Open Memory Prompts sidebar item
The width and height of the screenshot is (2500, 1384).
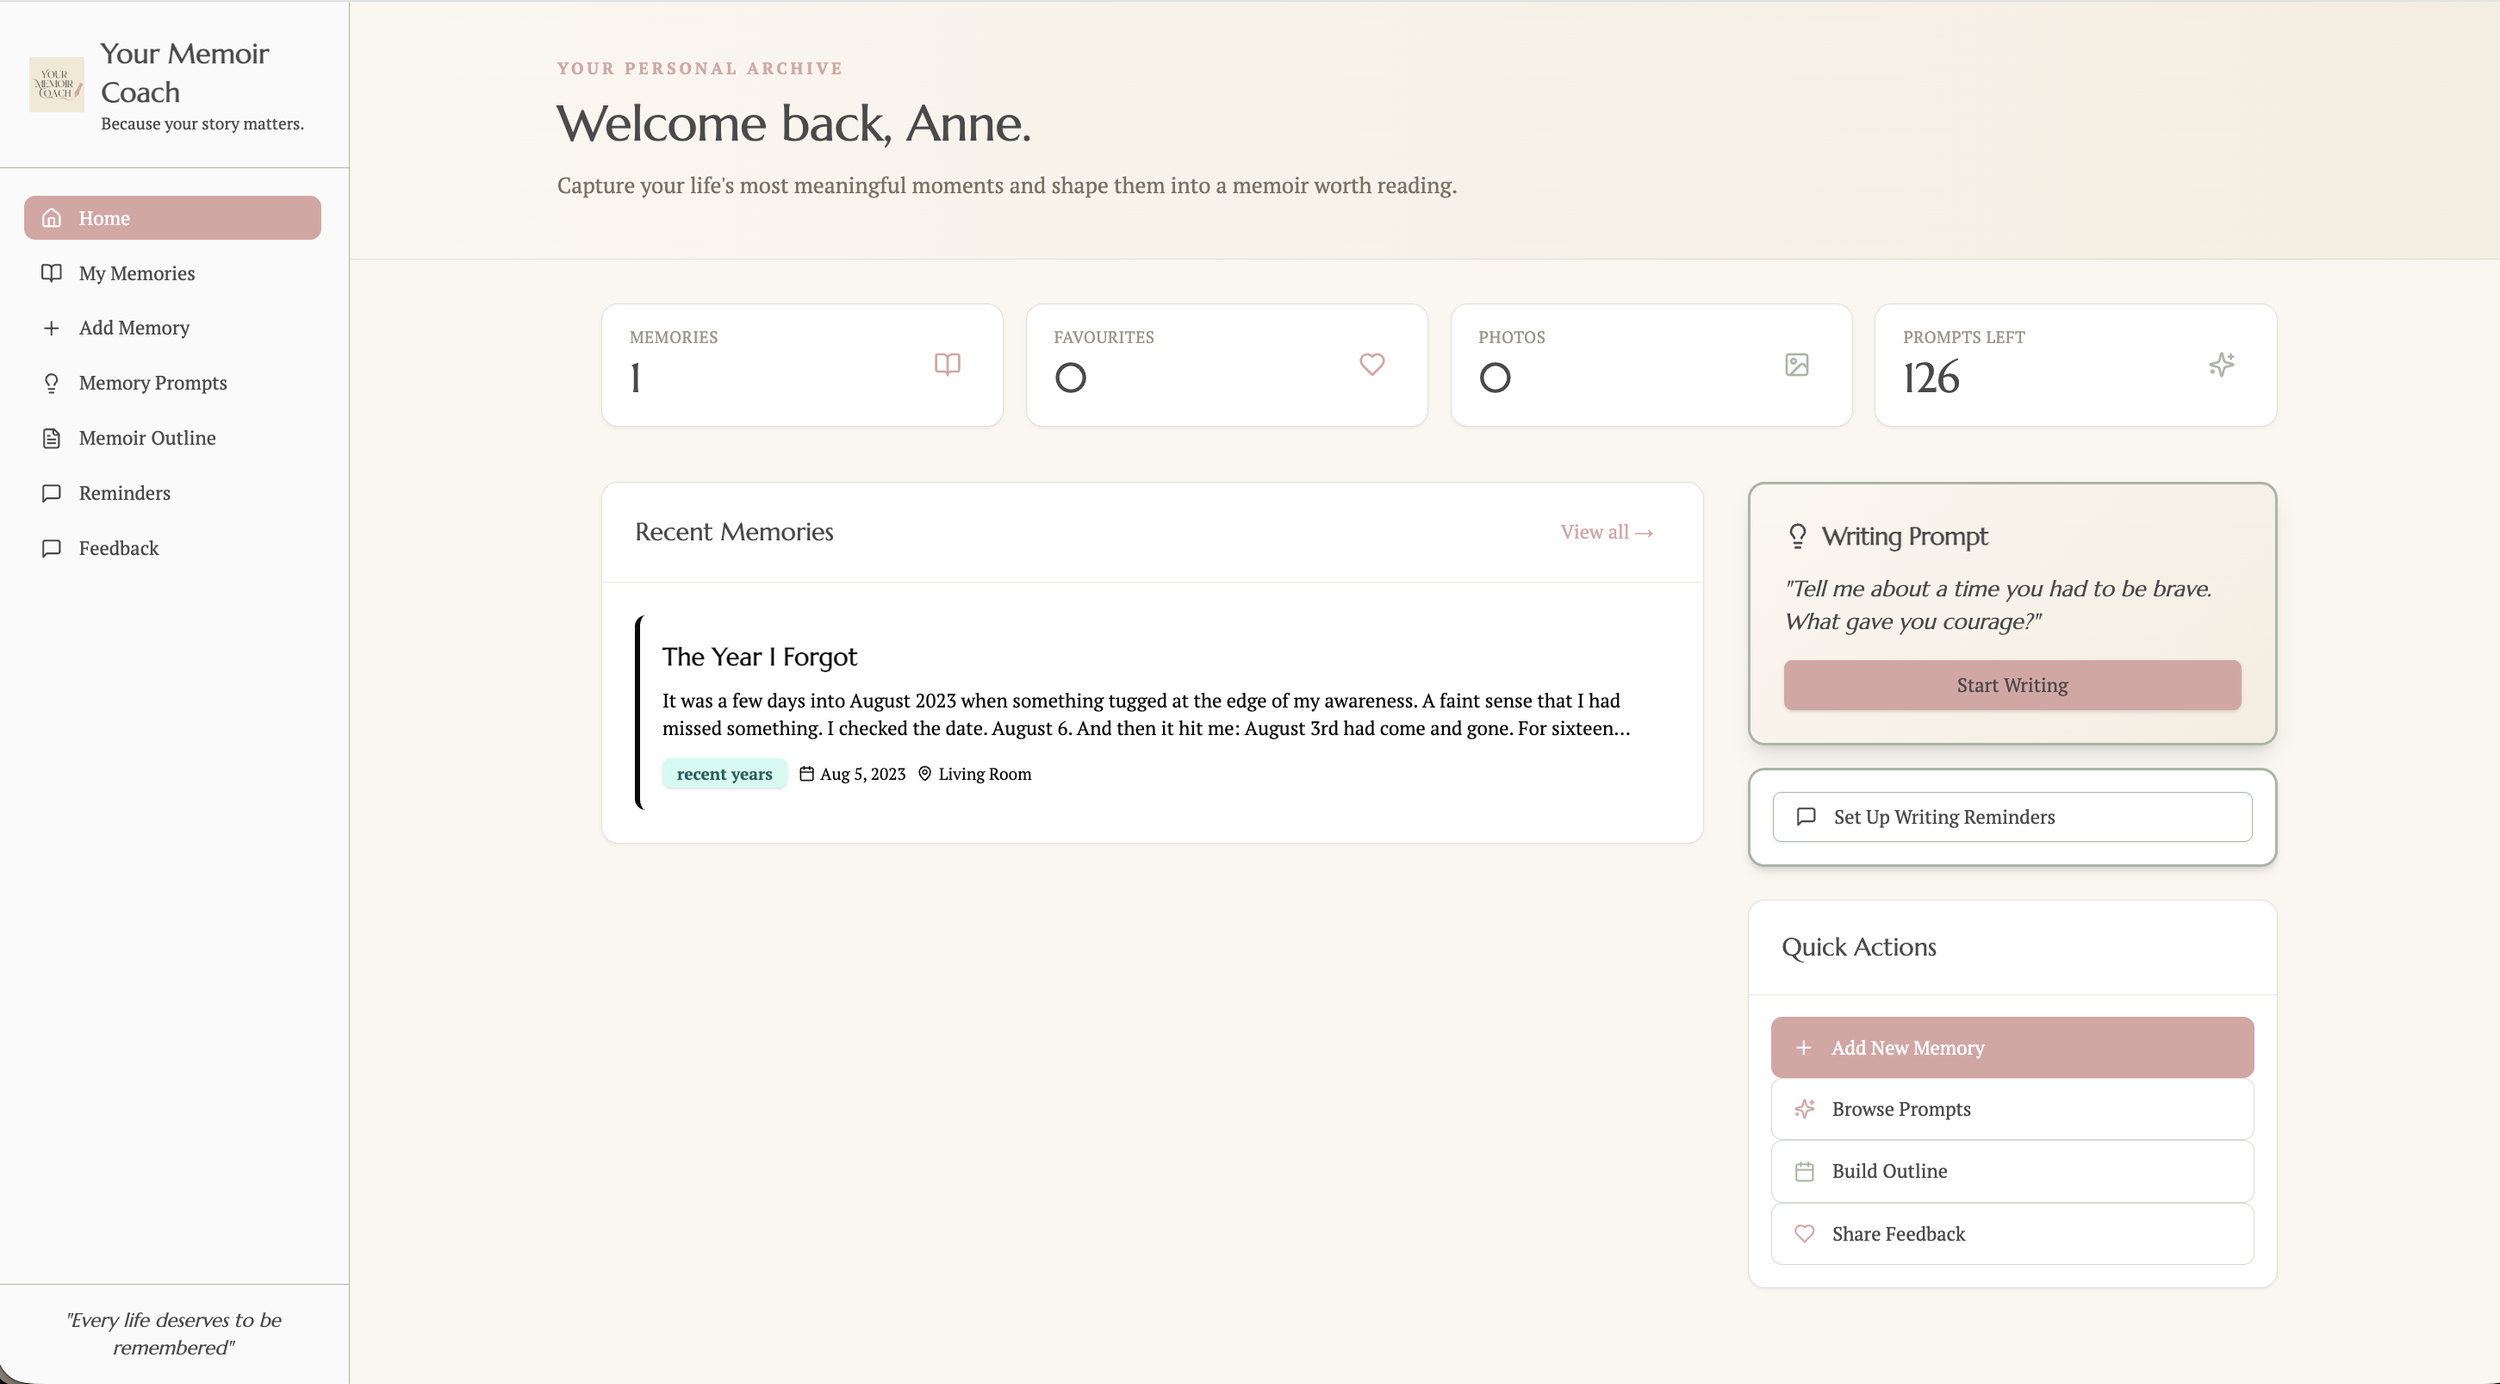click(x=152, y=383)
